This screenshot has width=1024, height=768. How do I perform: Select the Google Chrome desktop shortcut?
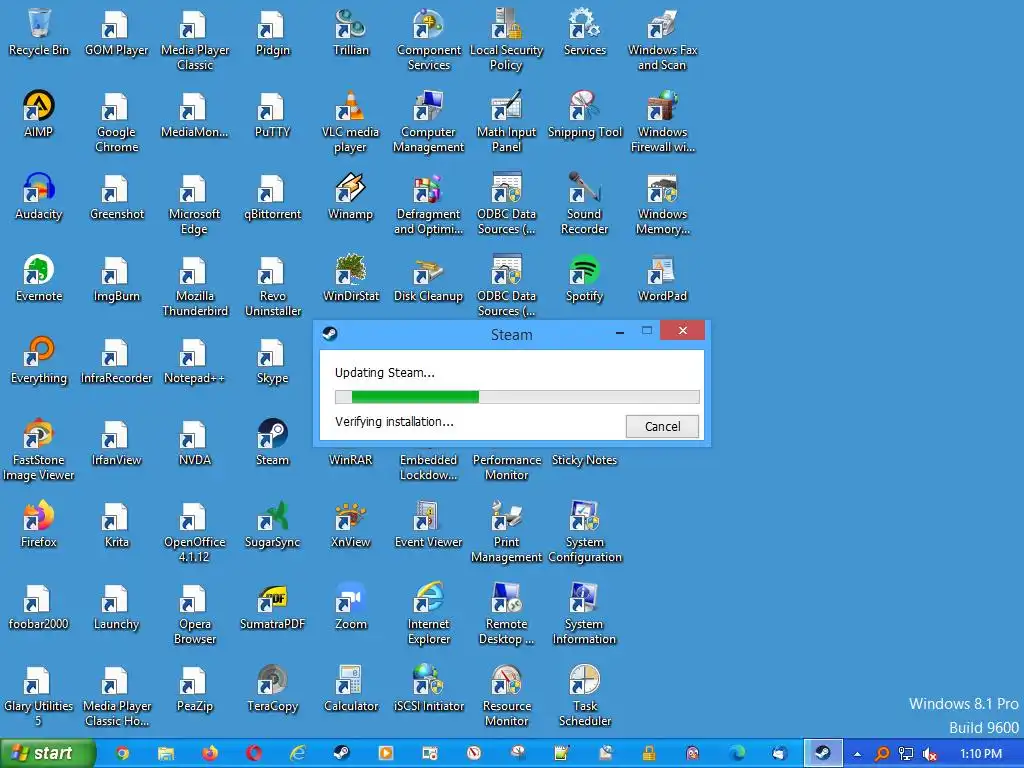[x=116, y=121]
